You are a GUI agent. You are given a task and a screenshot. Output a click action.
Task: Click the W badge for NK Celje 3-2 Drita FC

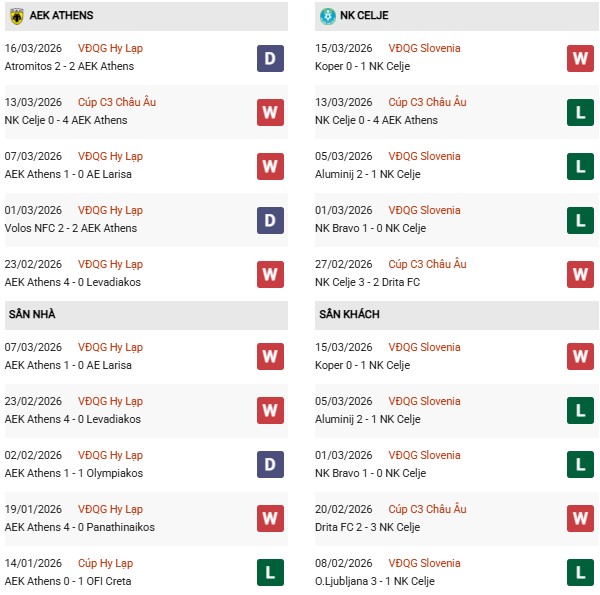coord(580,274)
